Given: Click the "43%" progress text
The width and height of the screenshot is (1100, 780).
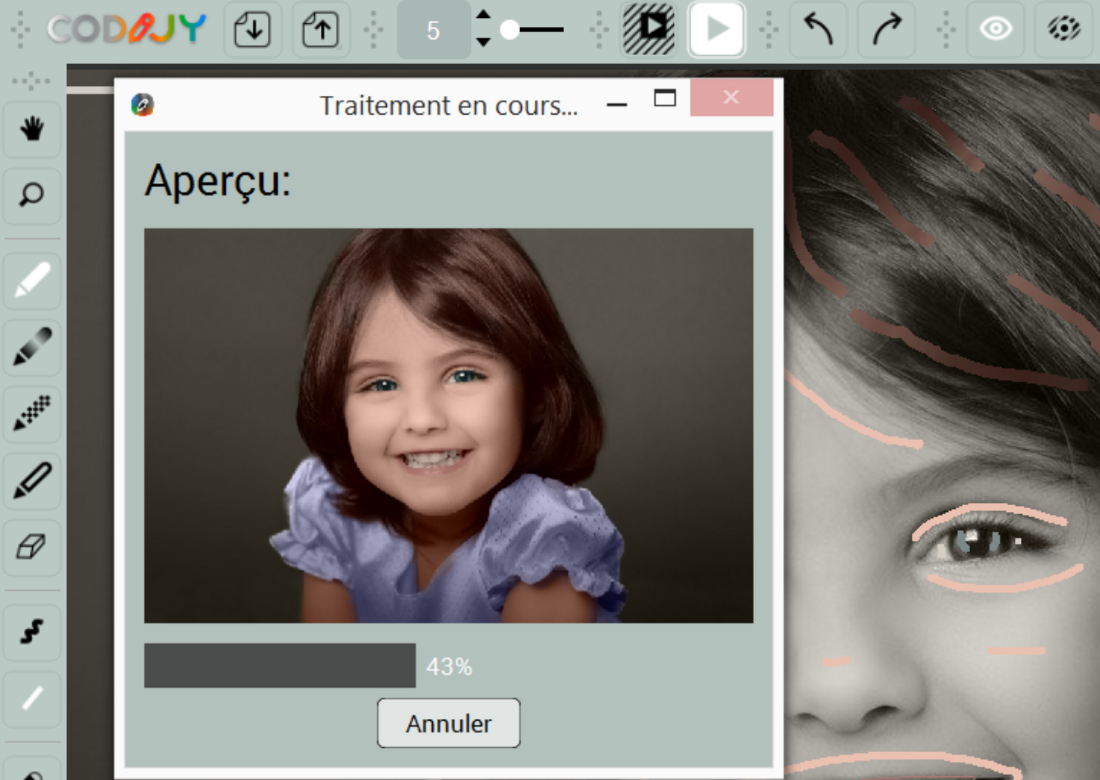Looking at the screenshot, I should coord(449,666).
